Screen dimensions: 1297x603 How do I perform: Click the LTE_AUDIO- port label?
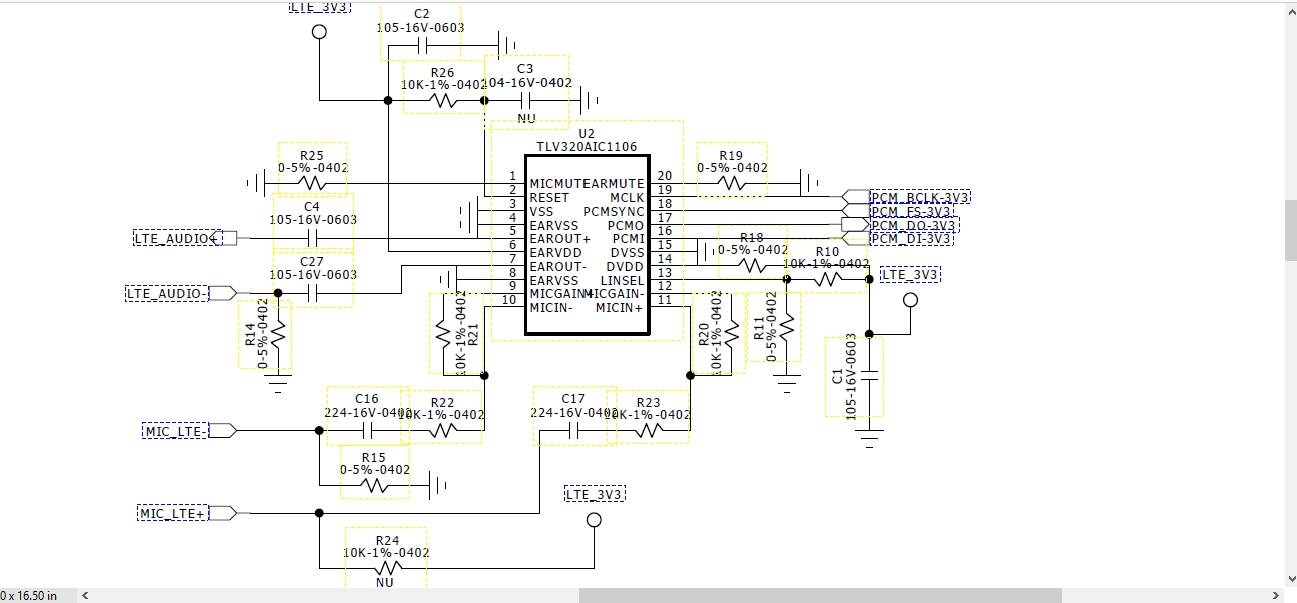coord(166,293)
